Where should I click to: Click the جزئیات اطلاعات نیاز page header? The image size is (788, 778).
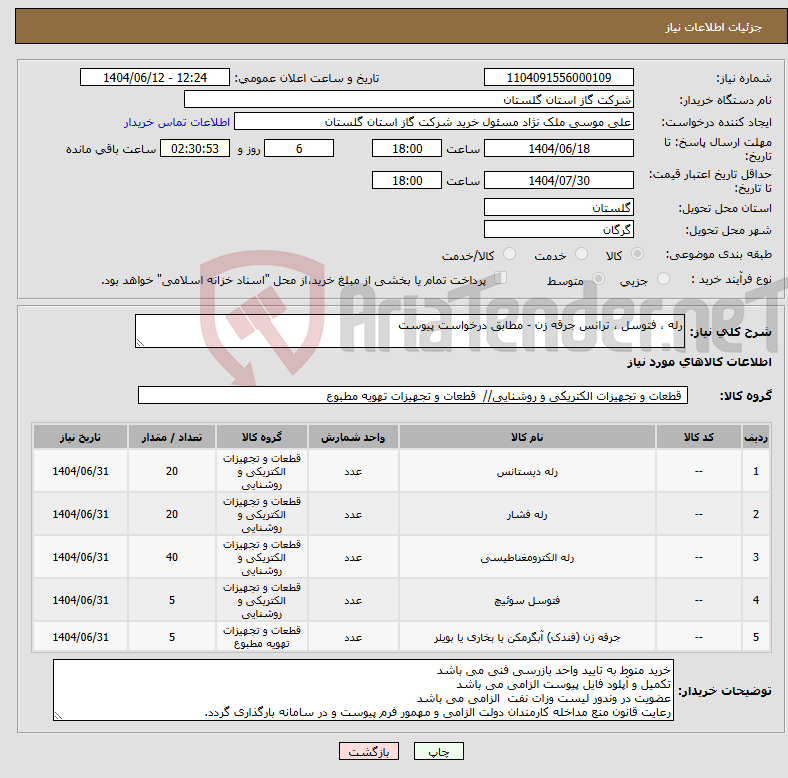point(714,27)
